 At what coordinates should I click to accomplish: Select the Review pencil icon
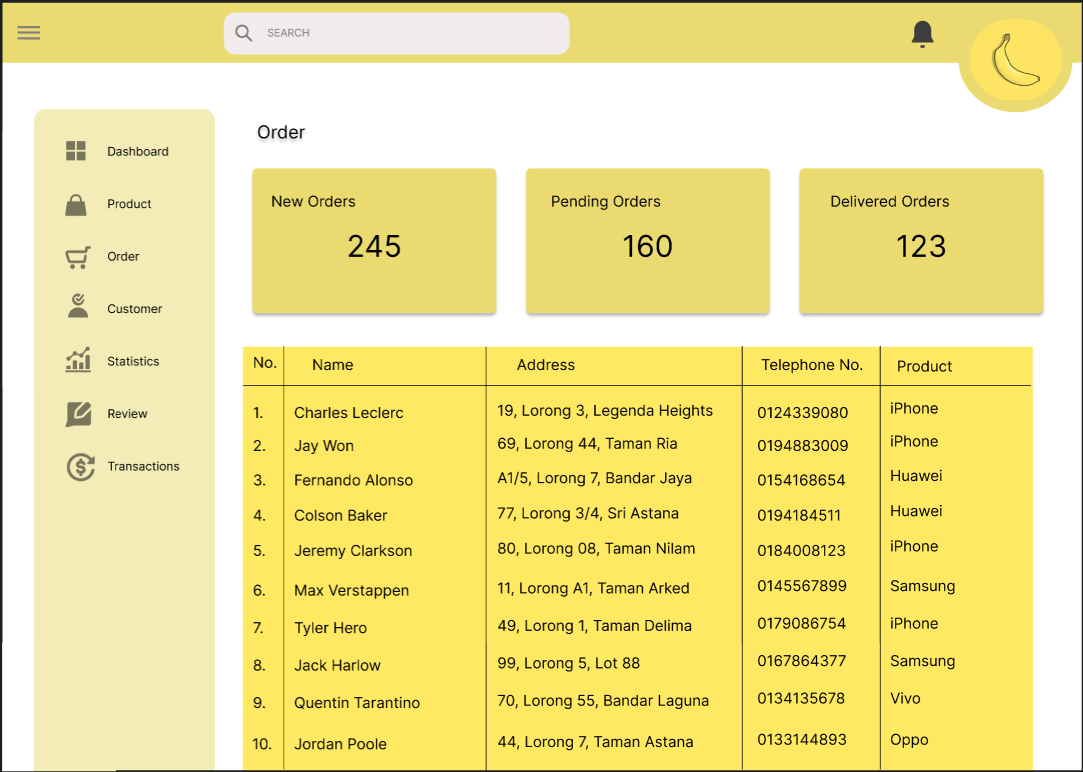(78, 414)
